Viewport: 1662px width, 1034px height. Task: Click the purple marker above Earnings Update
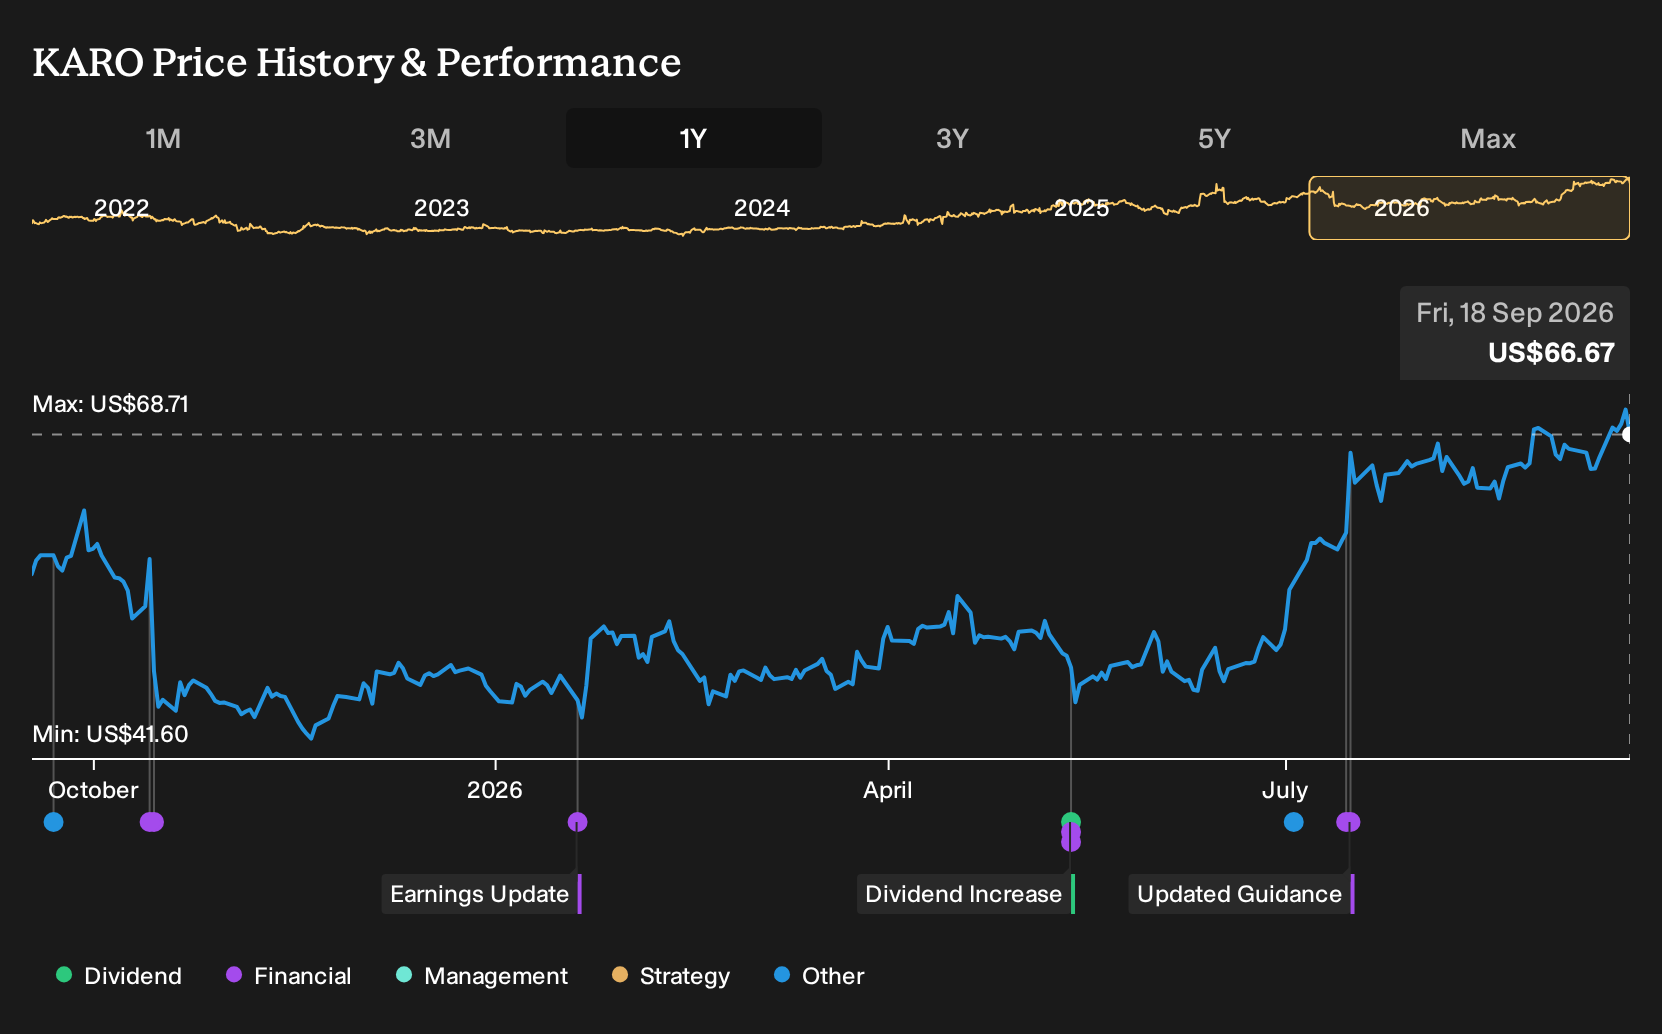577,822
